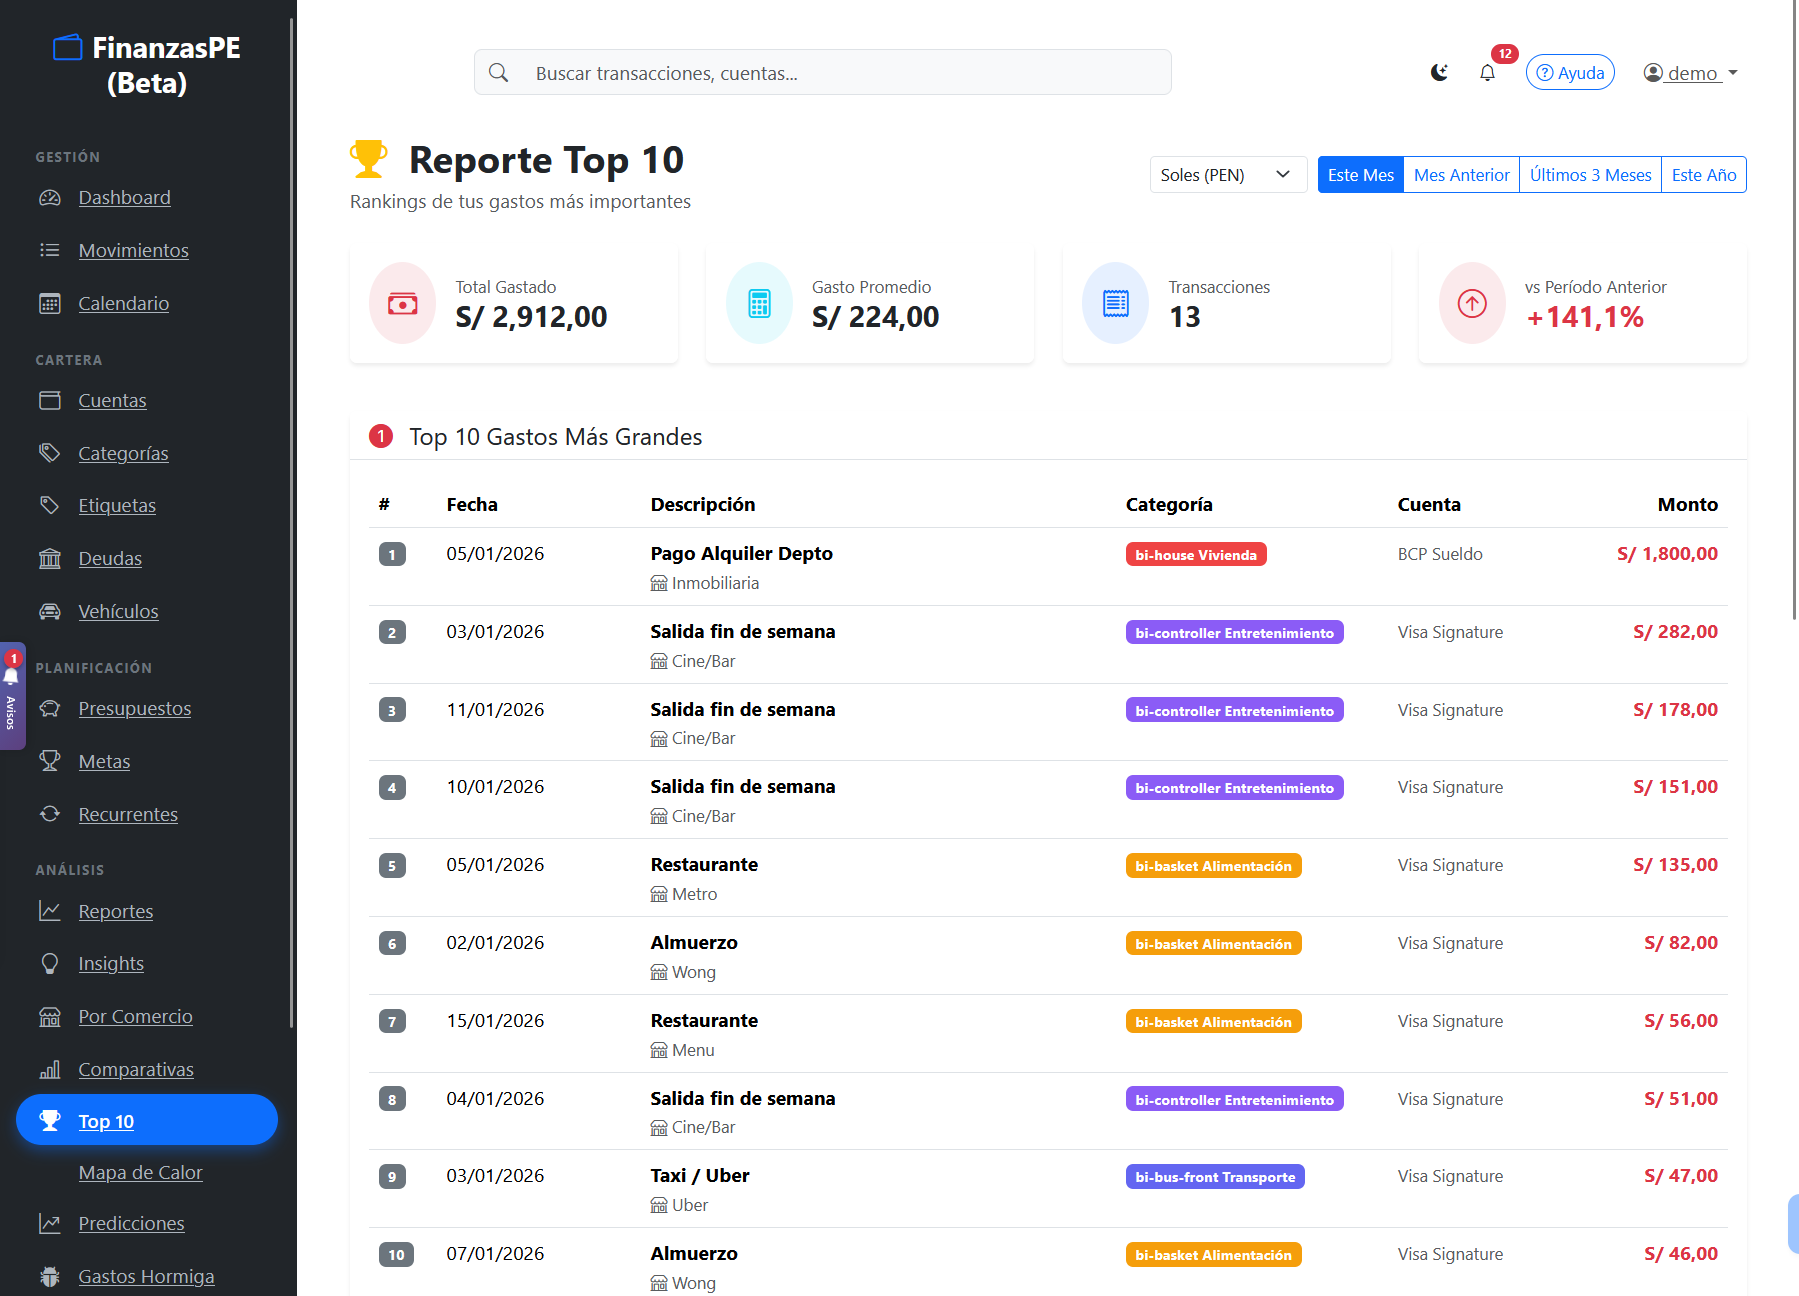The height and width of the screenshot is (1296, 1799).
Task: Click the Vehículos car icon
Action: [x=50, y=611]
